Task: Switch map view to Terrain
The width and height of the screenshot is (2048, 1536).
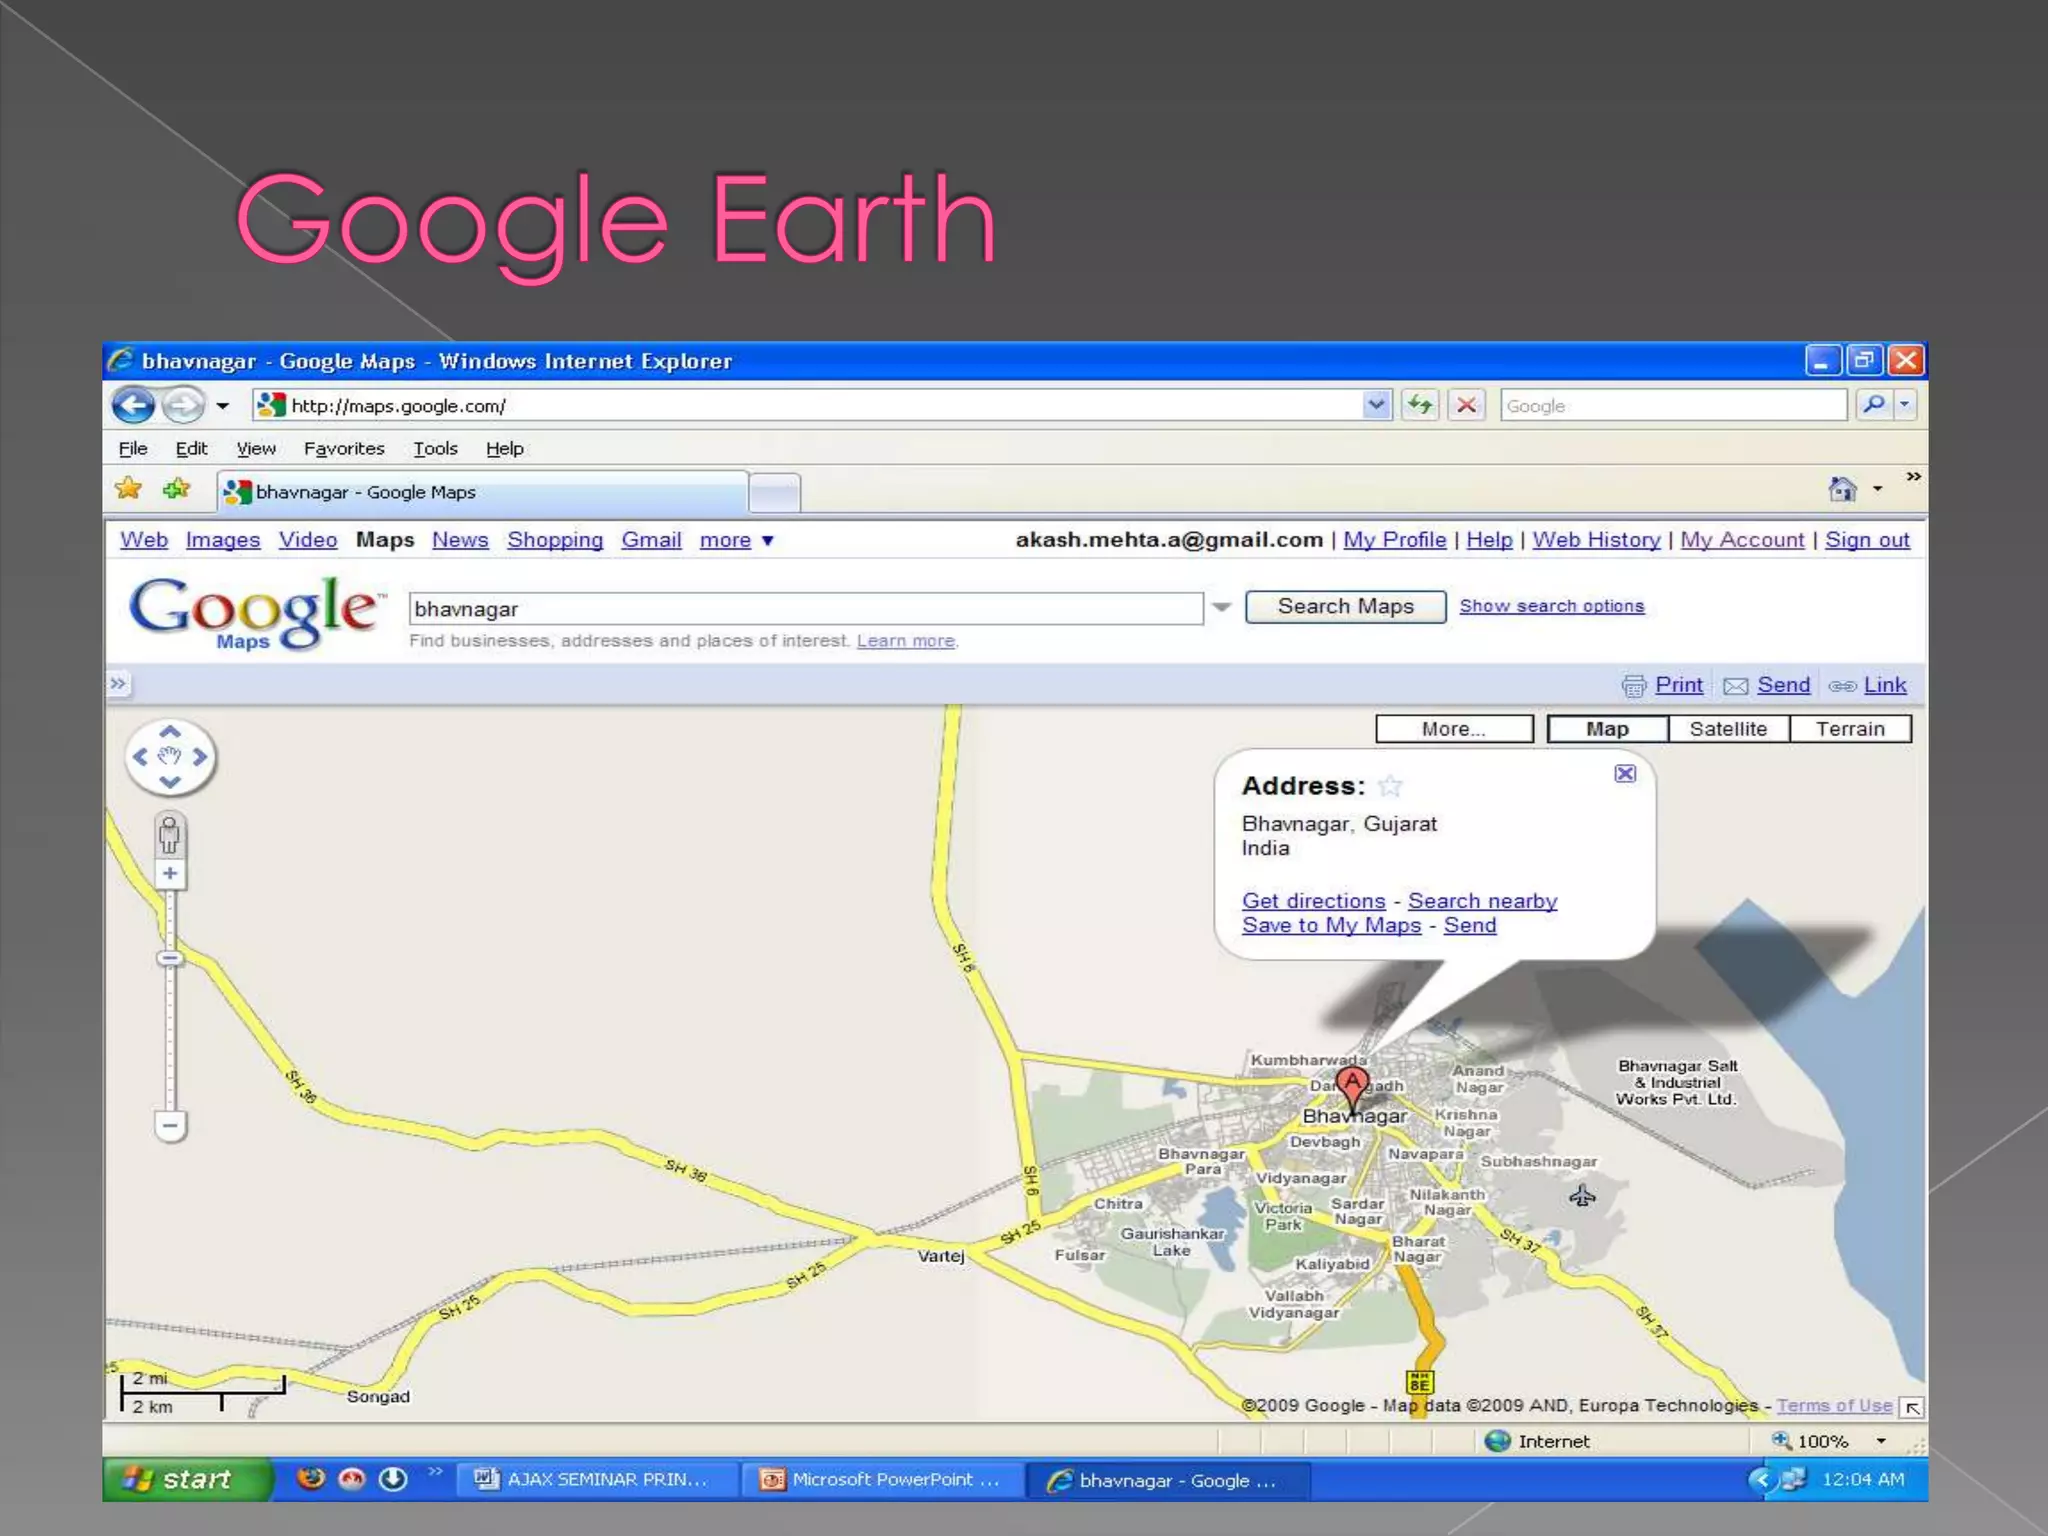Action: click(x=1850, y=729)
